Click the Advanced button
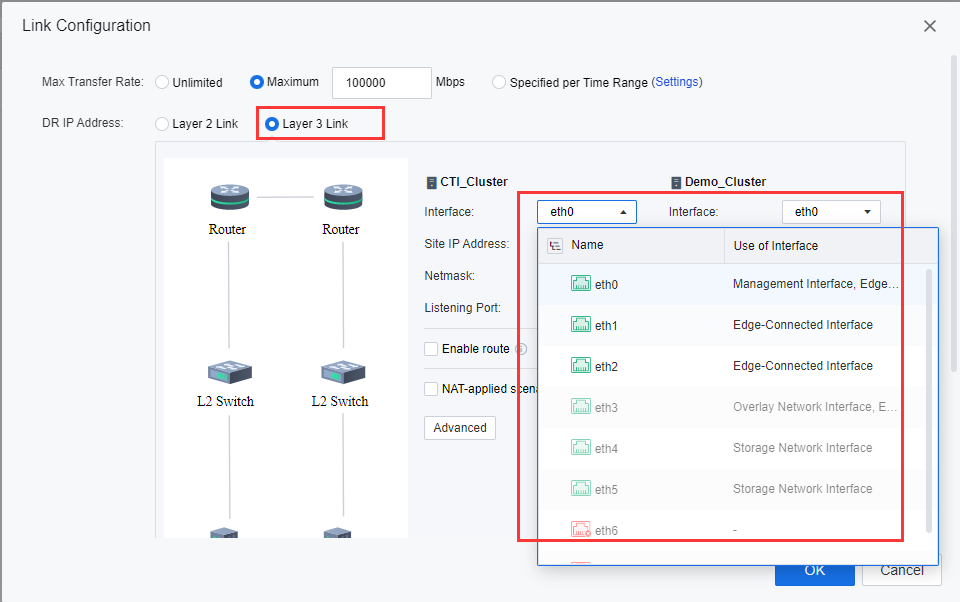 (x=460, y=428)
